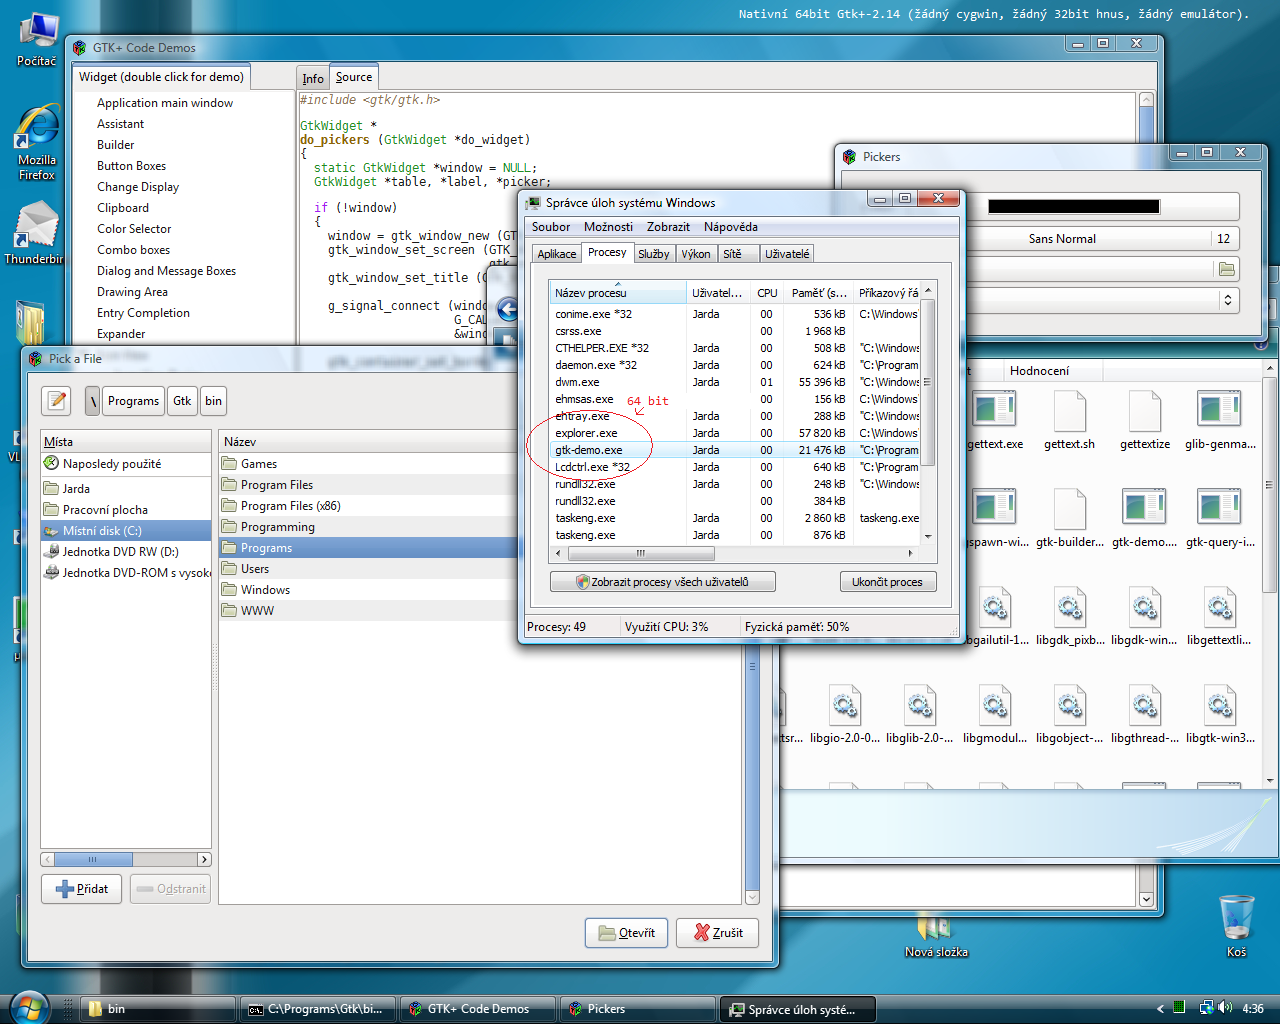Select dwm.exe process row
This screenshot has width=1280, height=1024.
coord(735,382)
